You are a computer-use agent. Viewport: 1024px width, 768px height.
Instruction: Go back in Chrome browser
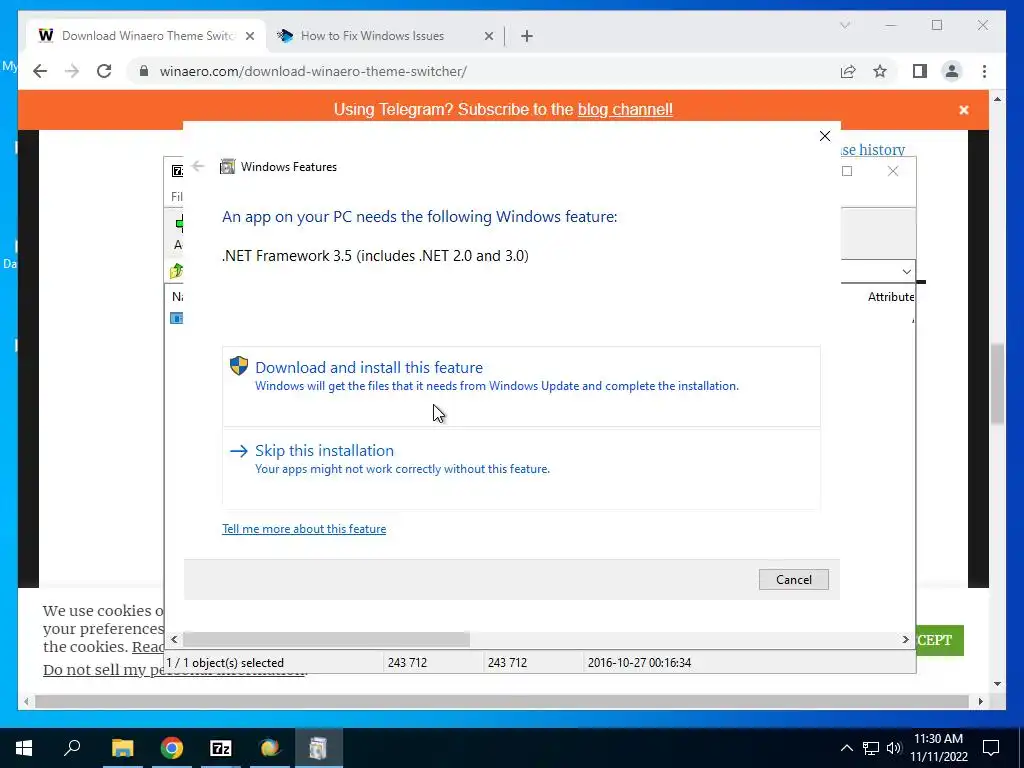(x=40, y=71)
